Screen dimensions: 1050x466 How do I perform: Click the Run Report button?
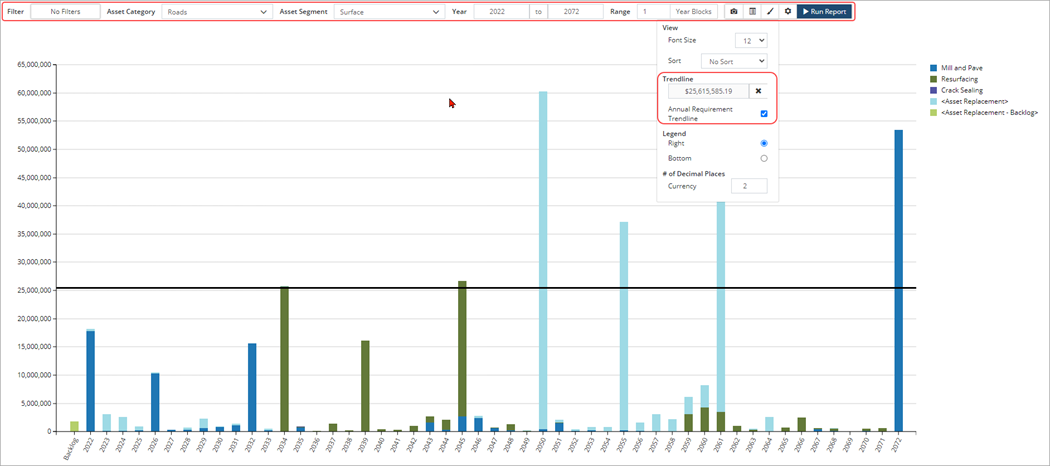824,11
